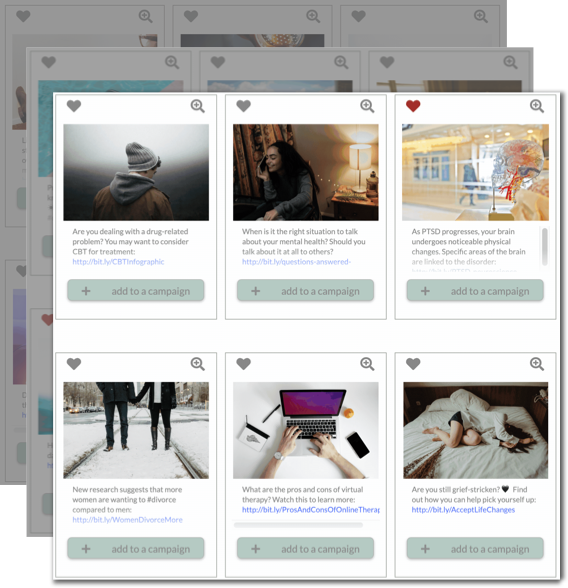Open the bit.ly/WomenDivorceMore link
Image resolution: width=568 pixels, height=588 pixels.
click(127, 520)
